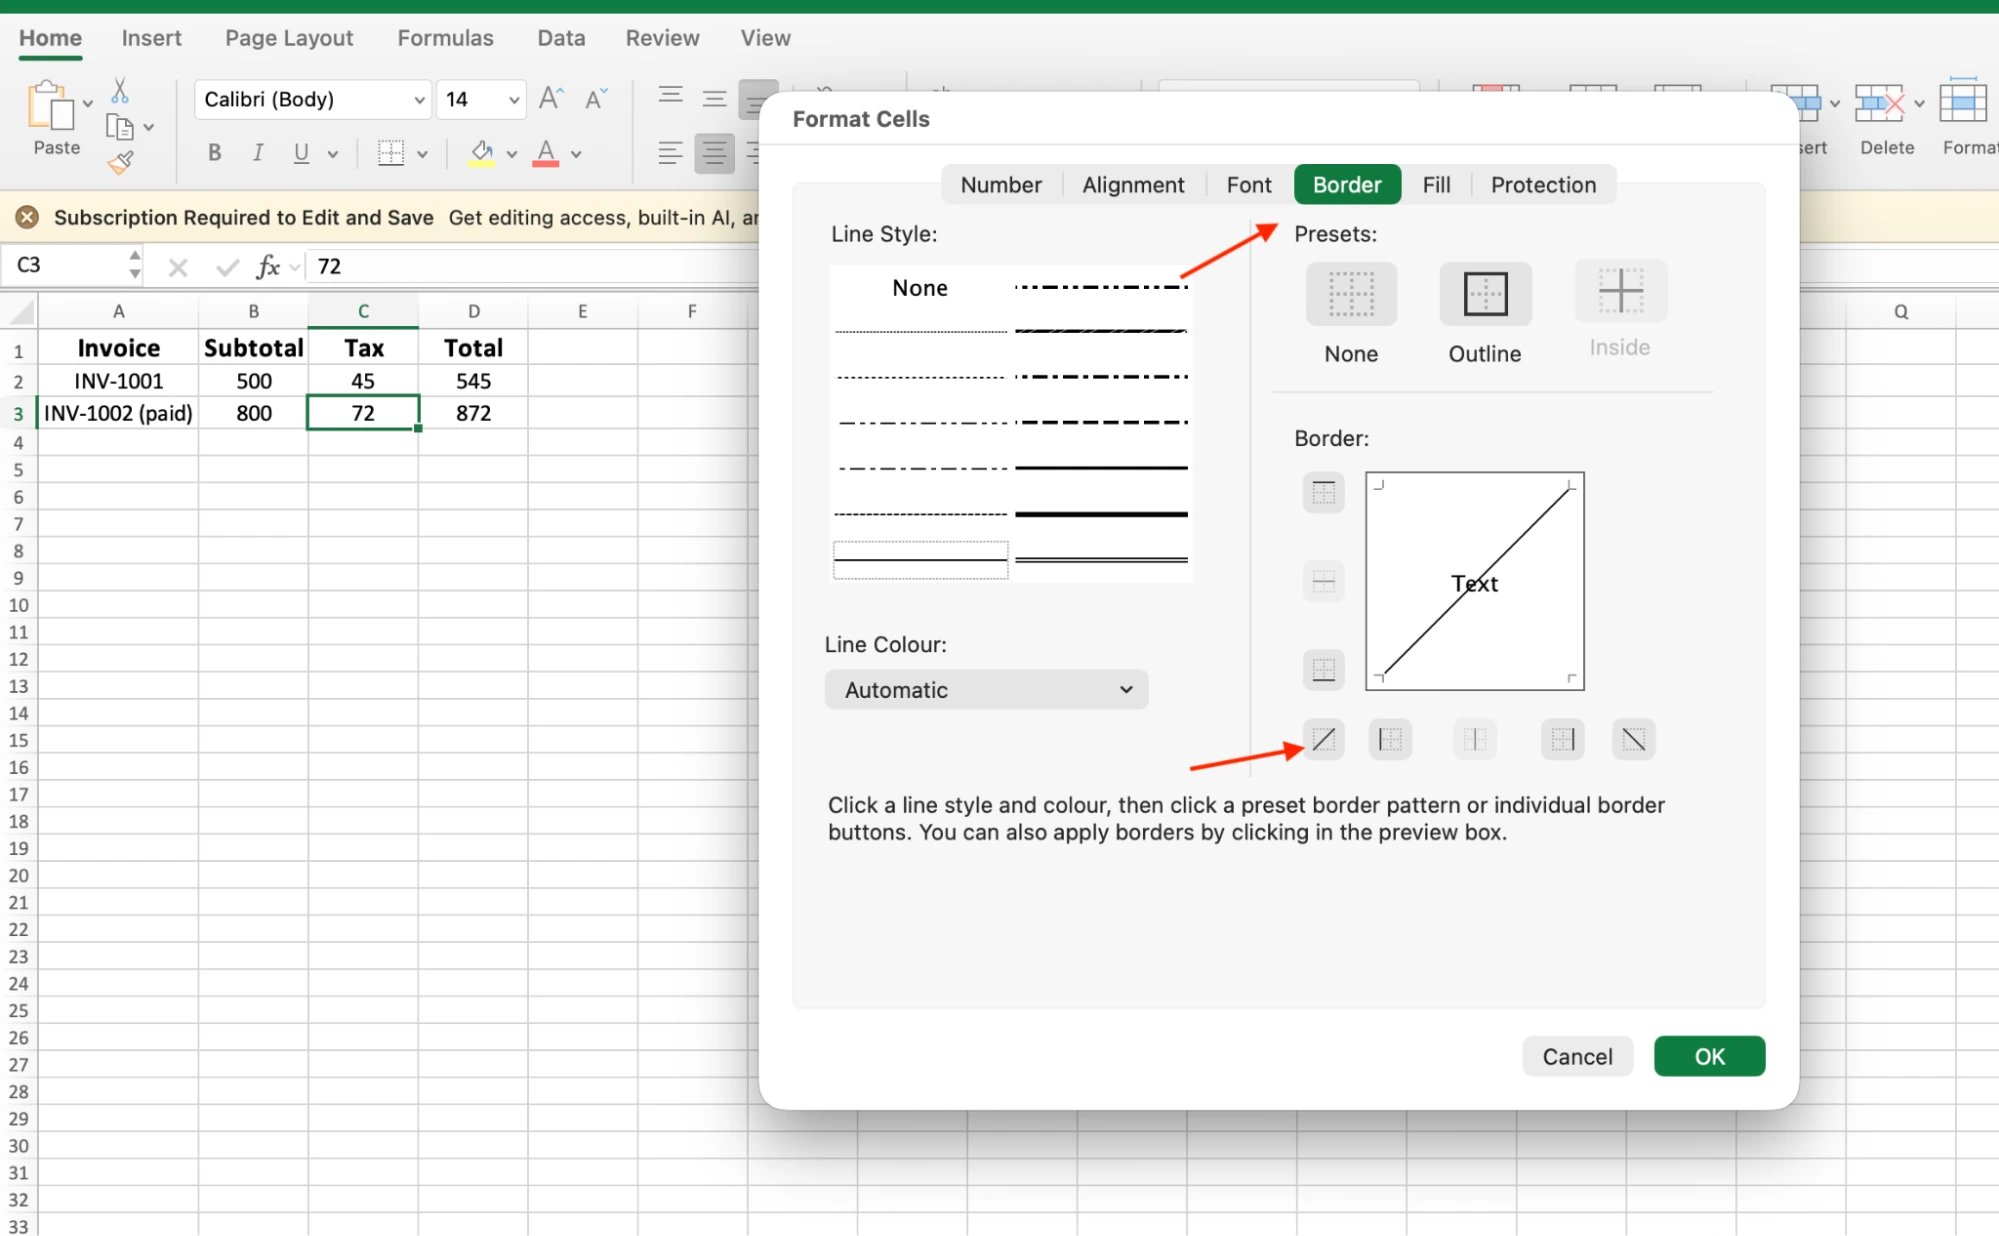The image size is (1999, 1236).
Task: Open the Page Layout ribbon tab
Action: (x=289, y=38)
